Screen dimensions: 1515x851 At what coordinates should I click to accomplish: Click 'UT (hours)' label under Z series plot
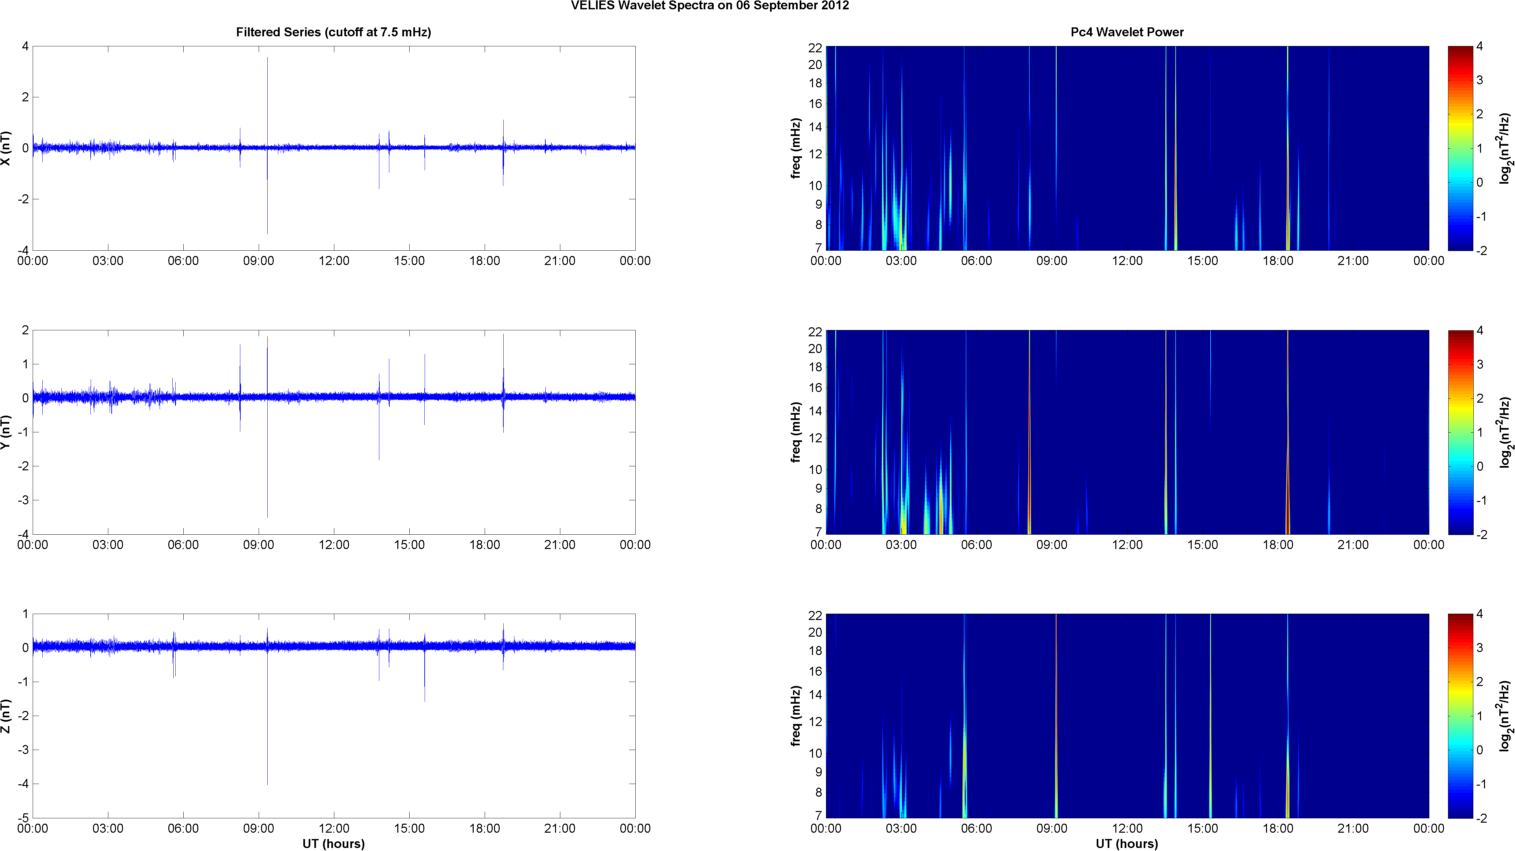click(x=333, y=844)
